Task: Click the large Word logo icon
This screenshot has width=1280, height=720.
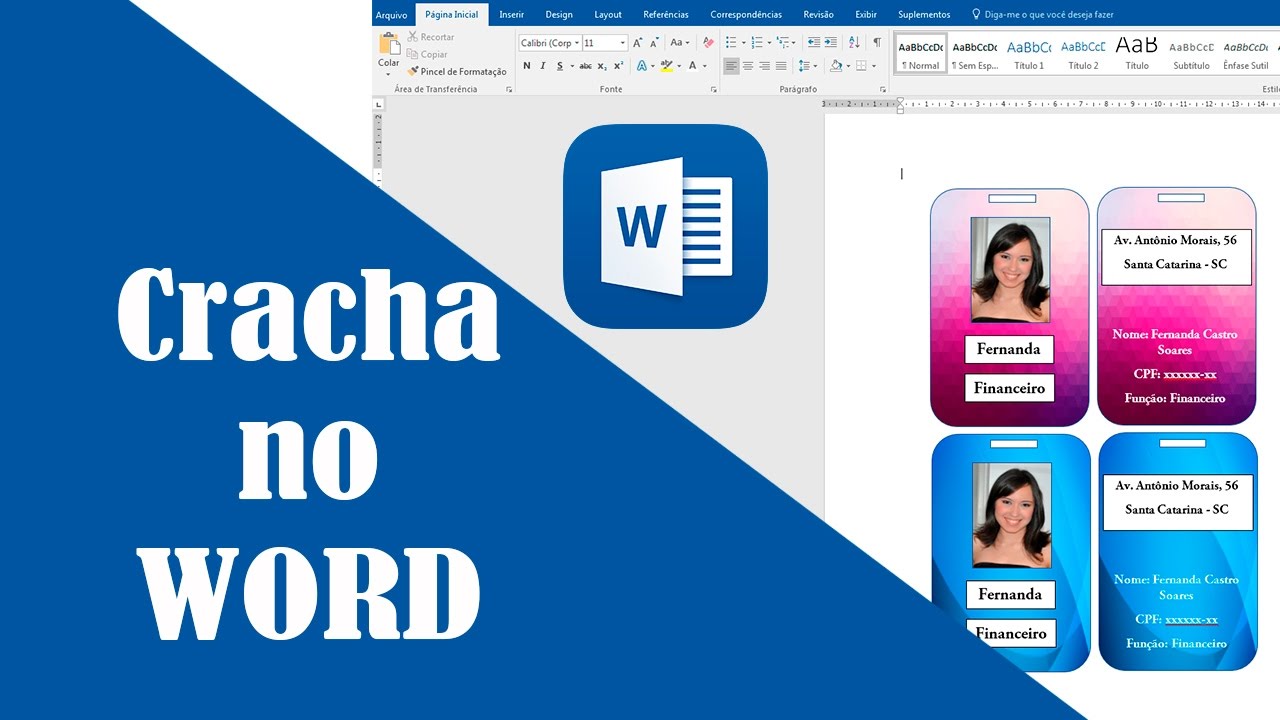Action: click(665, 226)
